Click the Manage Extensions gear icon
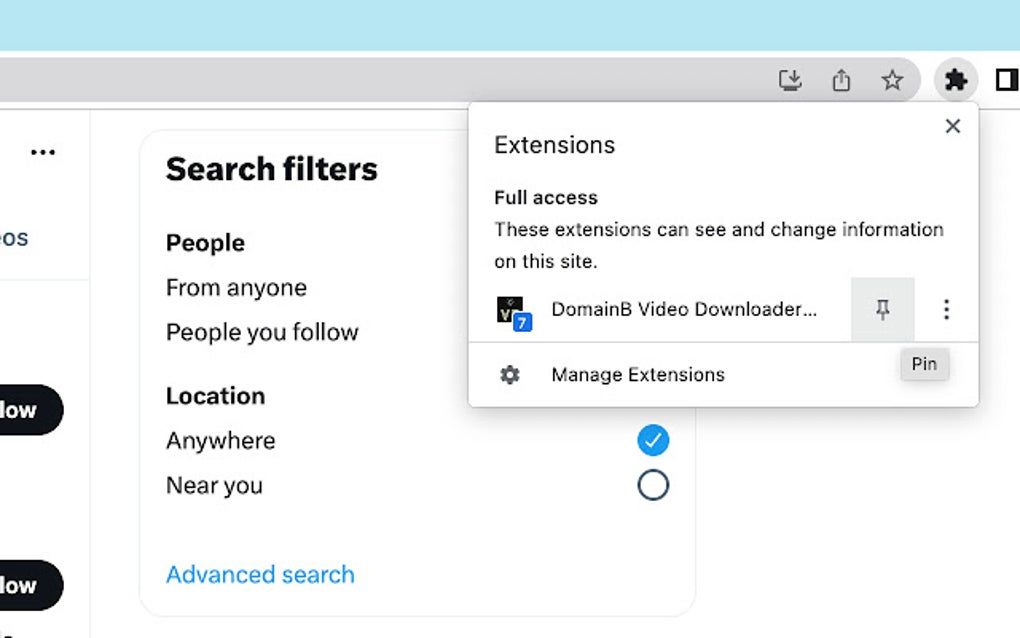The image size is (1020, 638). pyautogui.click(x=510, y=375)
